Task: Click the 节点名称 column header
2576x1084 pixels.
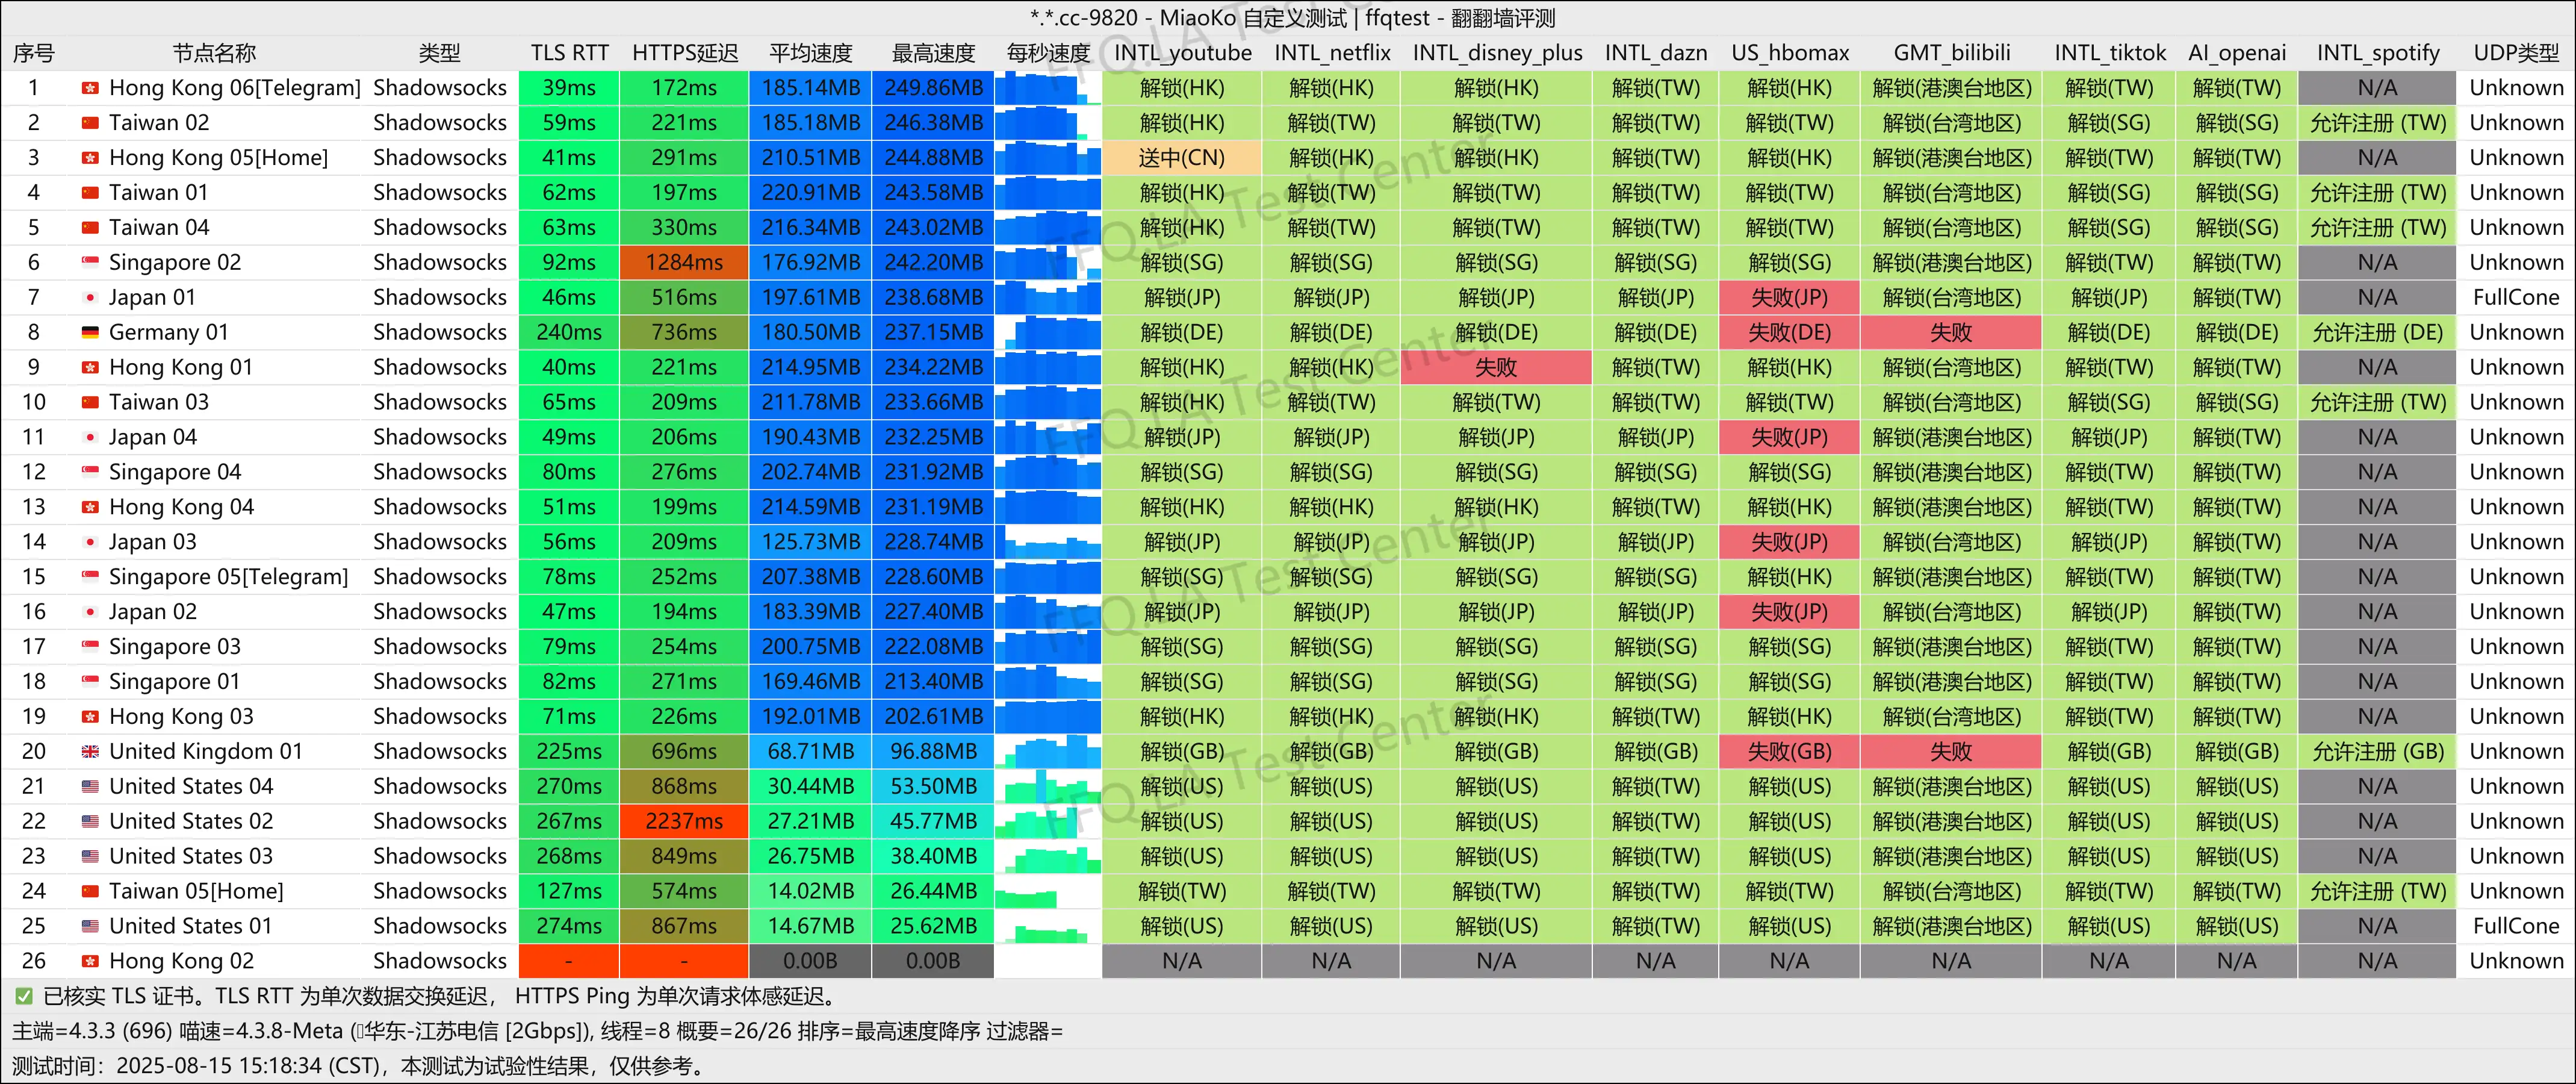Action: coord(214,53)
